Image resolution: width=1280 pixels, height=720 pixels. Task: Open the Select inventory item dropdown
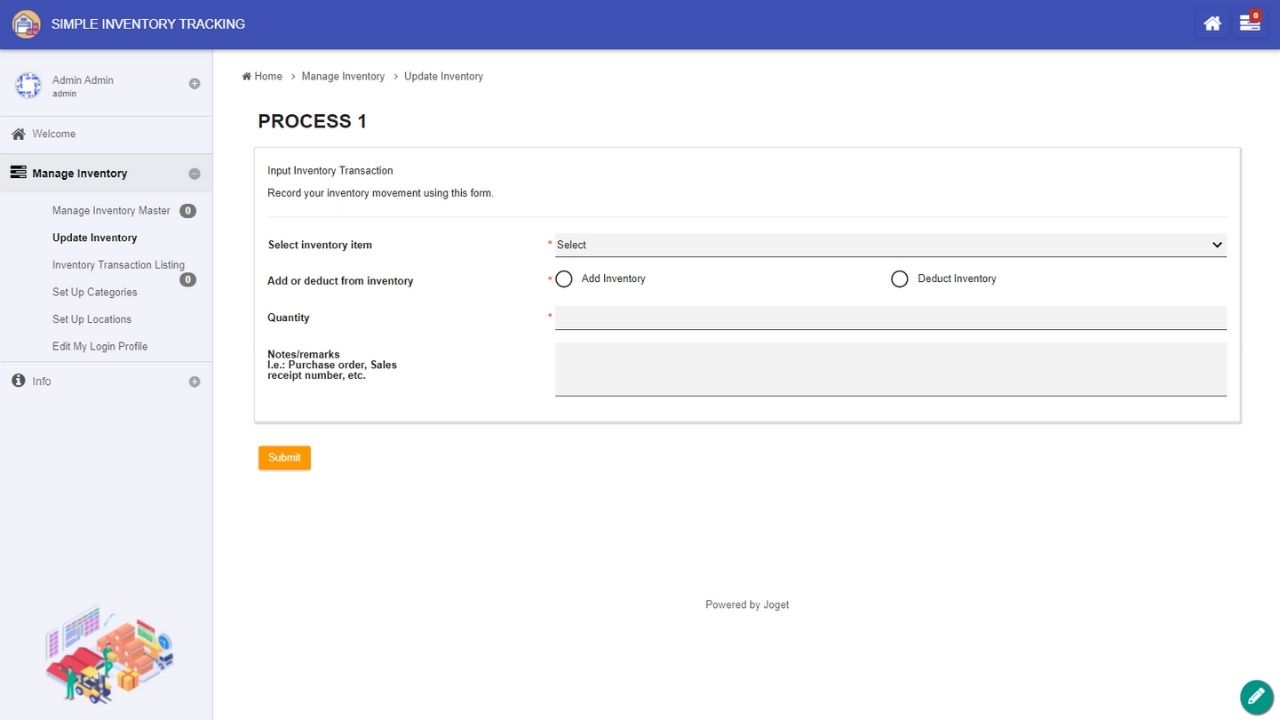pos(890,245)
